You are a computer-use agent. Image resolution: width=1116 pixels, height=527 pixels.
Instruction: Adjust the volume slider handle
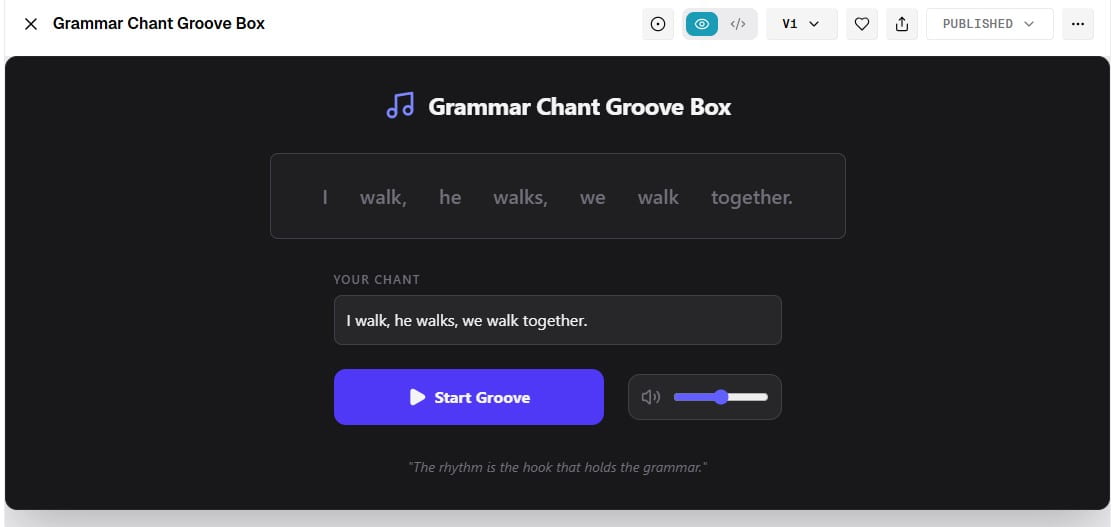[x=721, y=397]
